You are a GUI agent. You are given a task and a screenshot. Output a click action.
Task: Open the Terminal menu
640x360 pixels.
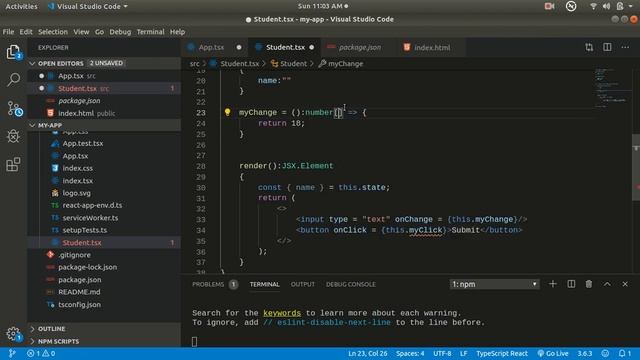point(150,32)
